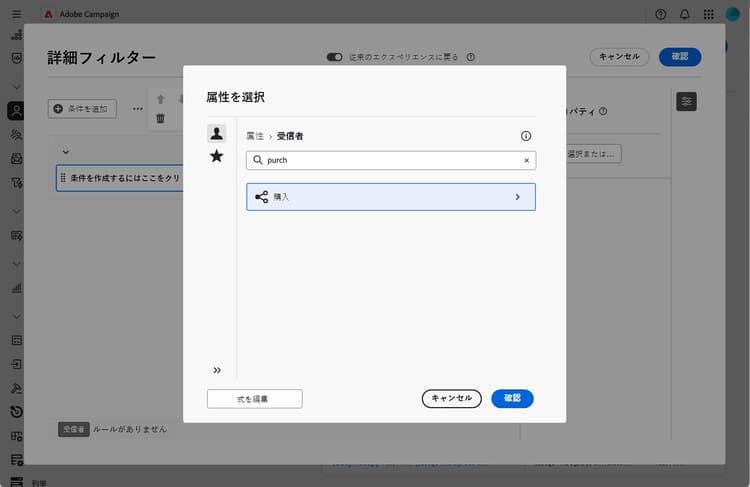Open the audiences people sidebar icon
750x487 pixels.
(17, 135)
